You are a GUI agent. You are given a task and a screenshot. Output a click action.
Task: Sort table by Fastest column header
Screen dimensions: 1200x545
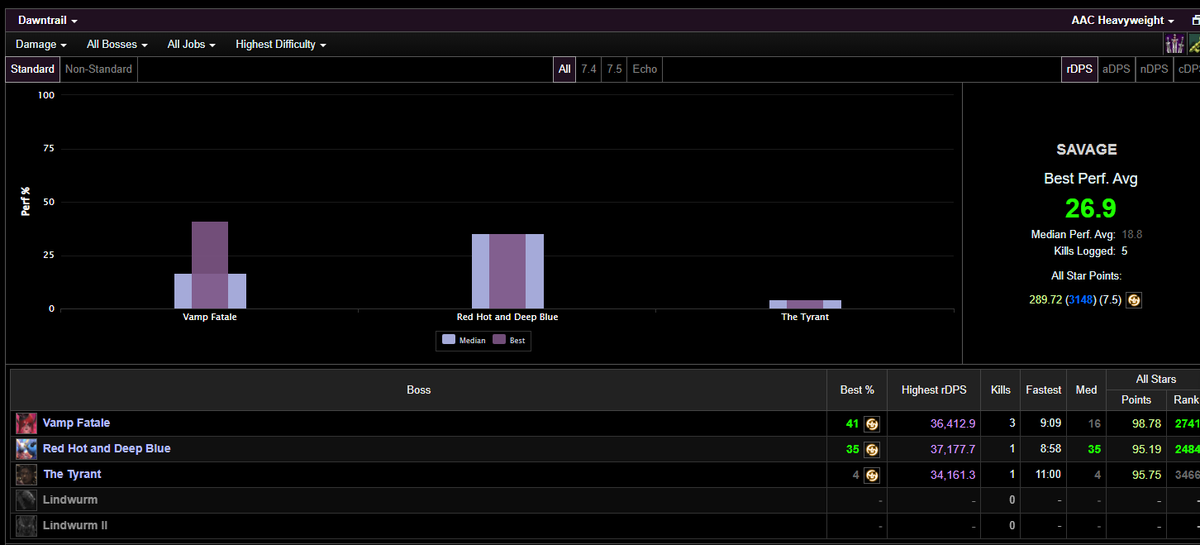(1043, 390)
